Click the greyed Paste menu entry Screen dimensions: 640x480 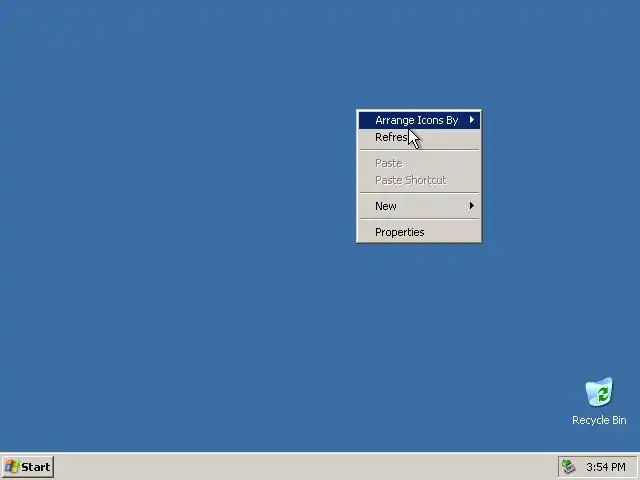coord(419,163)
